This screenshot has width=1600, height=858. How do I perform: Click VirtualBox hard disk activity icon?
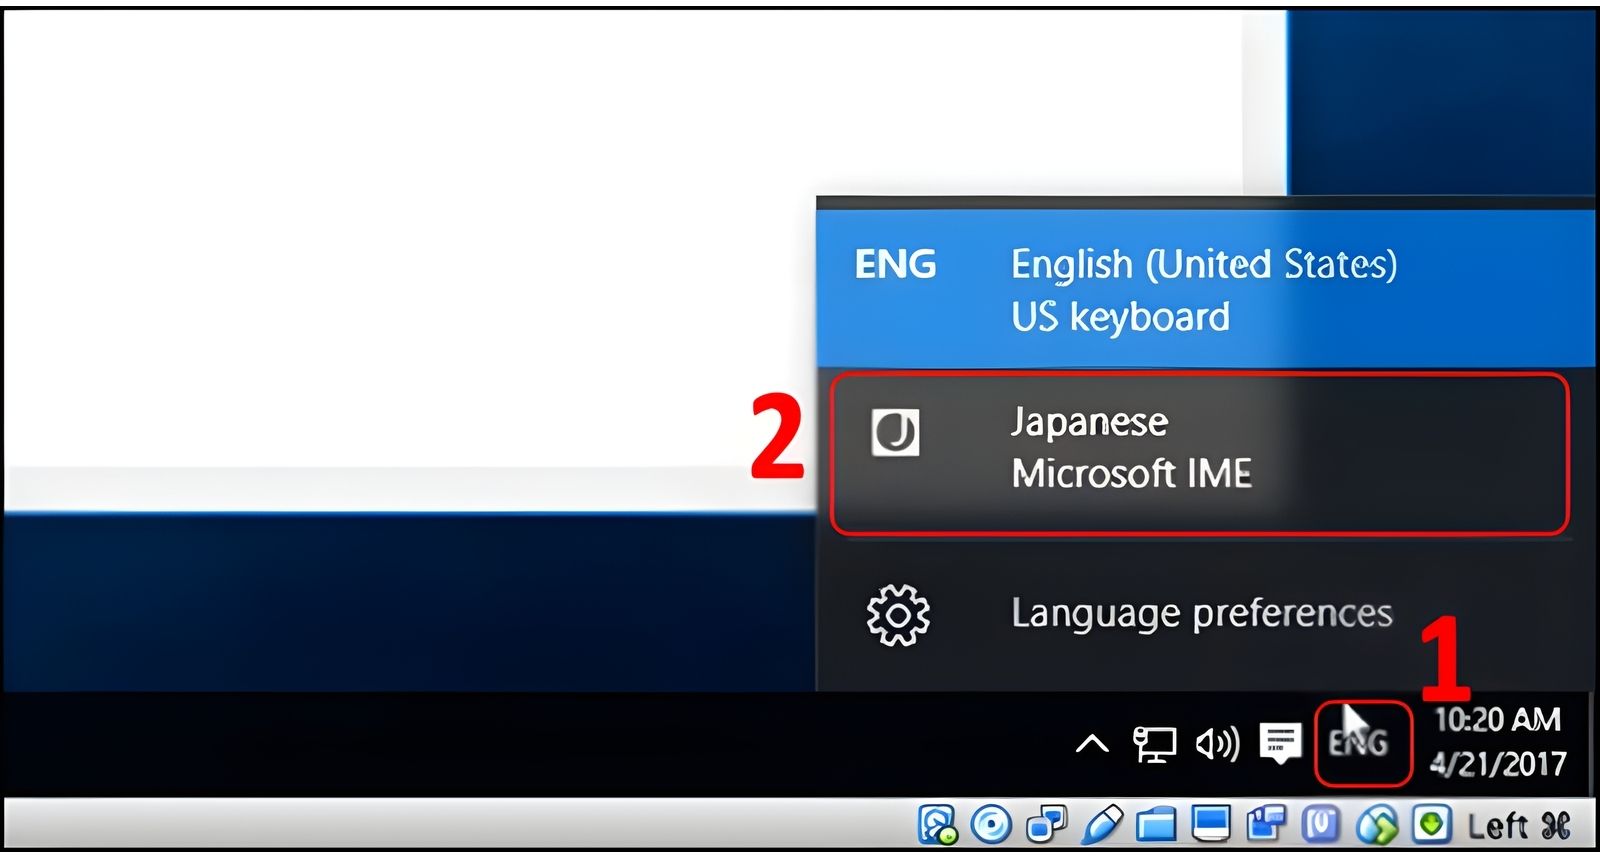(938, 824)
